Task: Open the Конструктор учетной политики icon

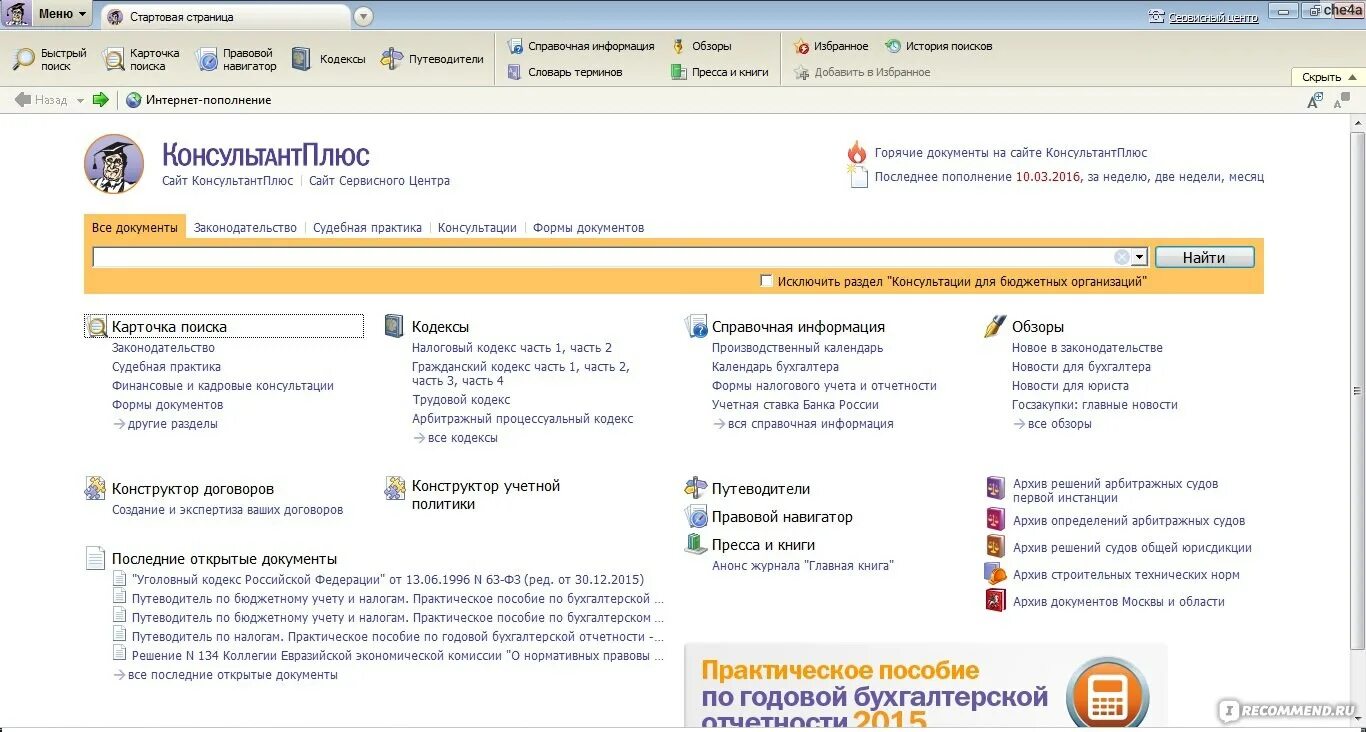Action: tap(395, 488)
